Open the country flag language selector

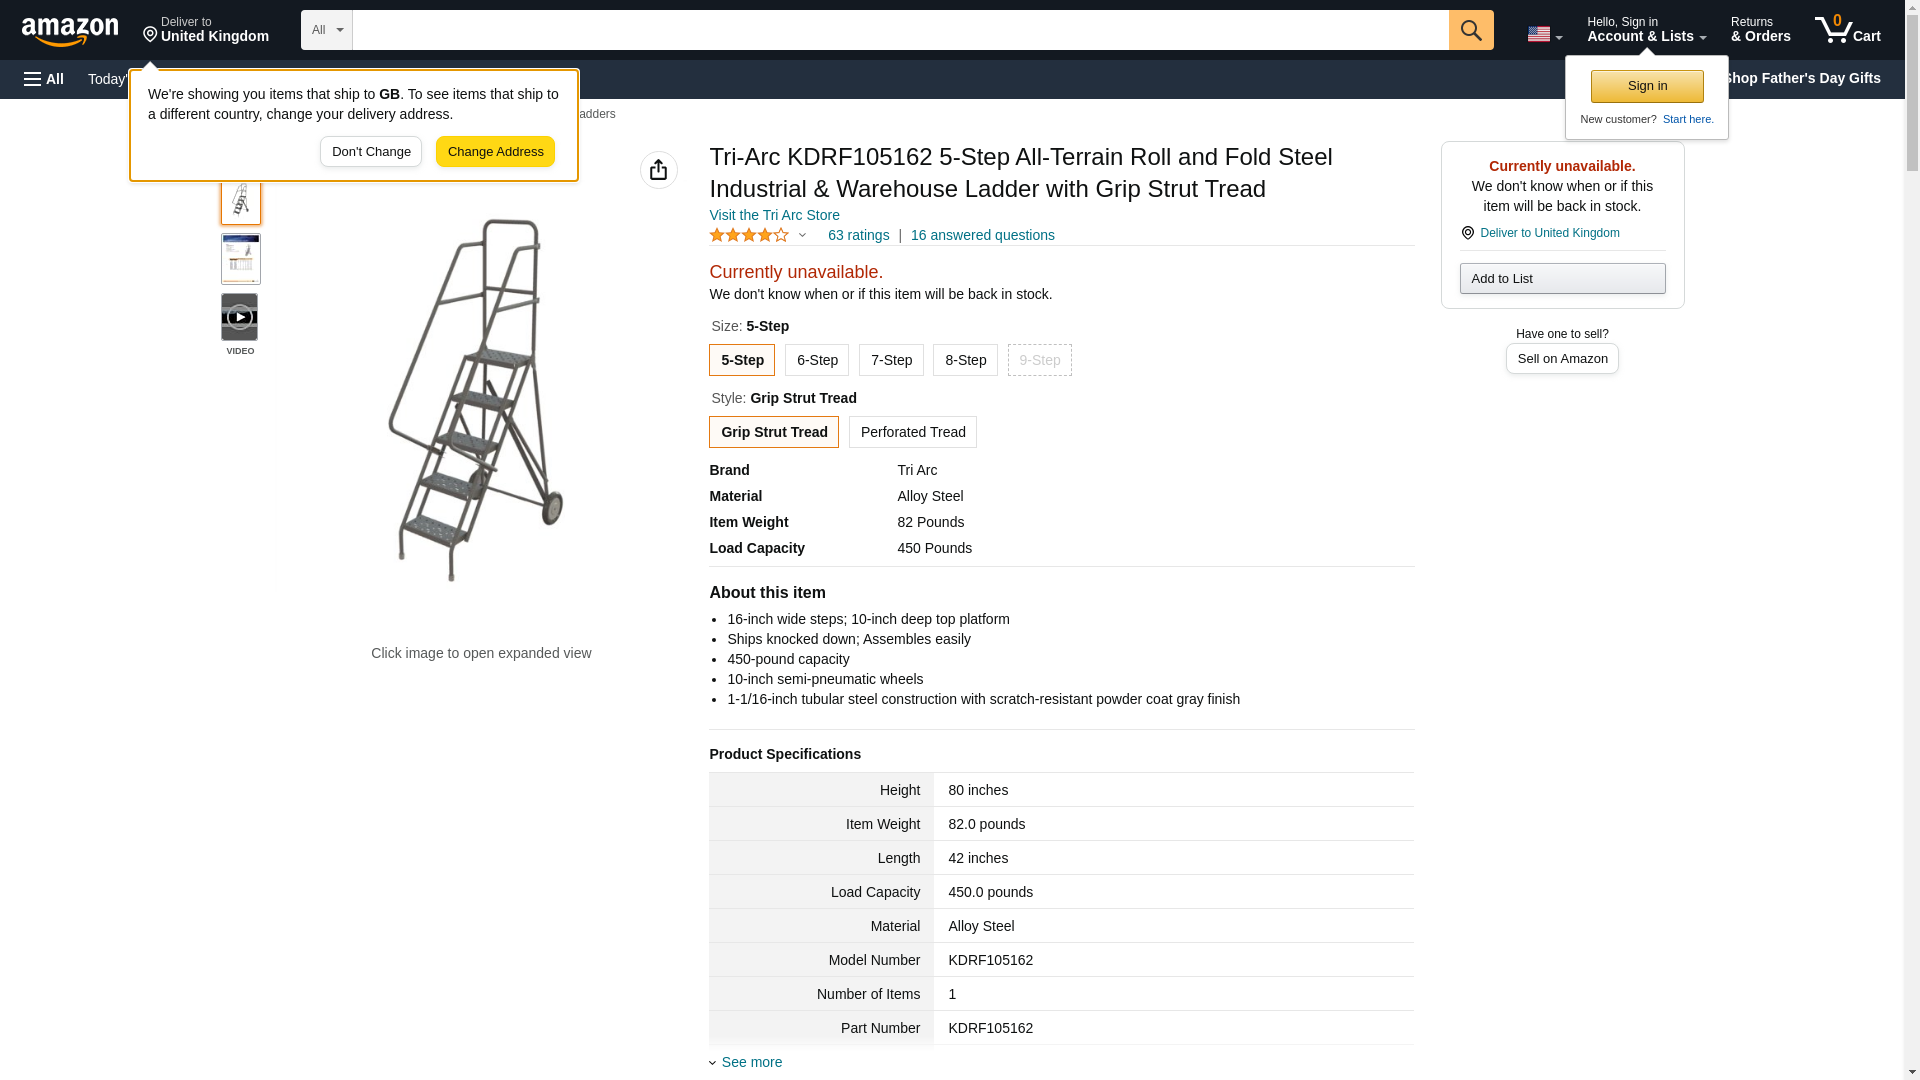pyautogui.click(x=1544, y=34)
